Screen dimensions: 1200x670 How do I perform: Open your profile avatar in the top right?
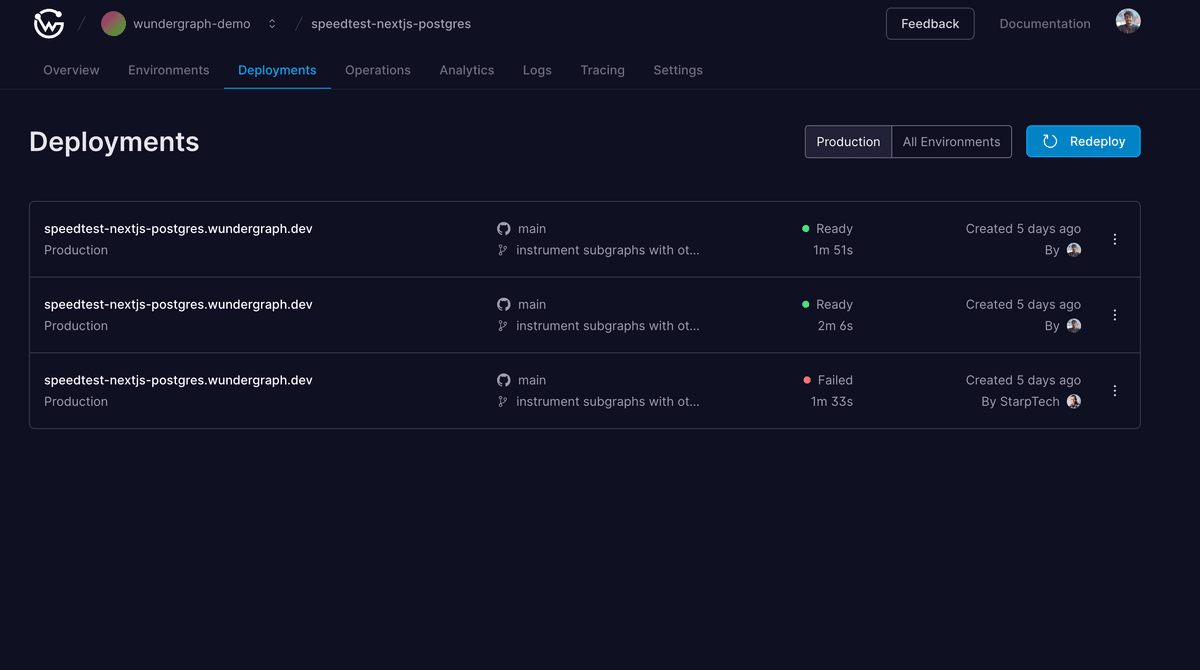click(x=1128, y=20)
